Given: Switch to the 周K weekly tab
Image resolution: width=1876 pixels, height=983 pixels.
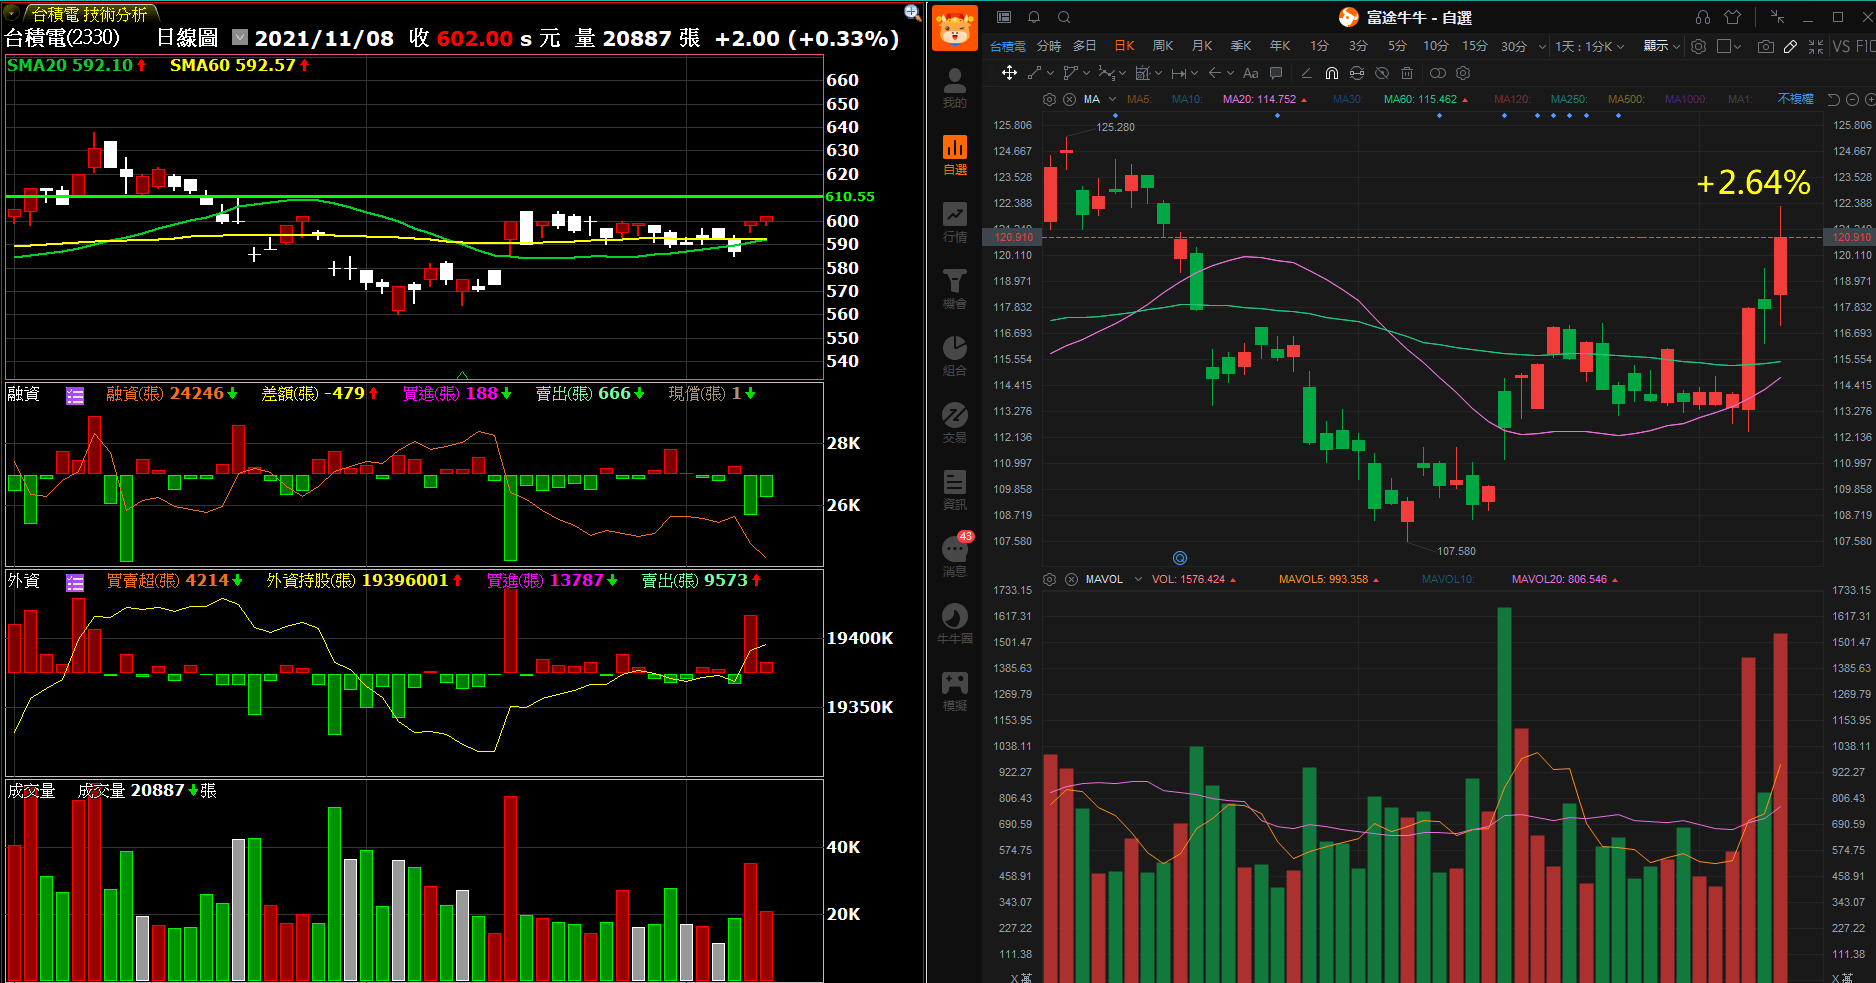Looking at the screenshot, I should click(x=1163, y=46).
